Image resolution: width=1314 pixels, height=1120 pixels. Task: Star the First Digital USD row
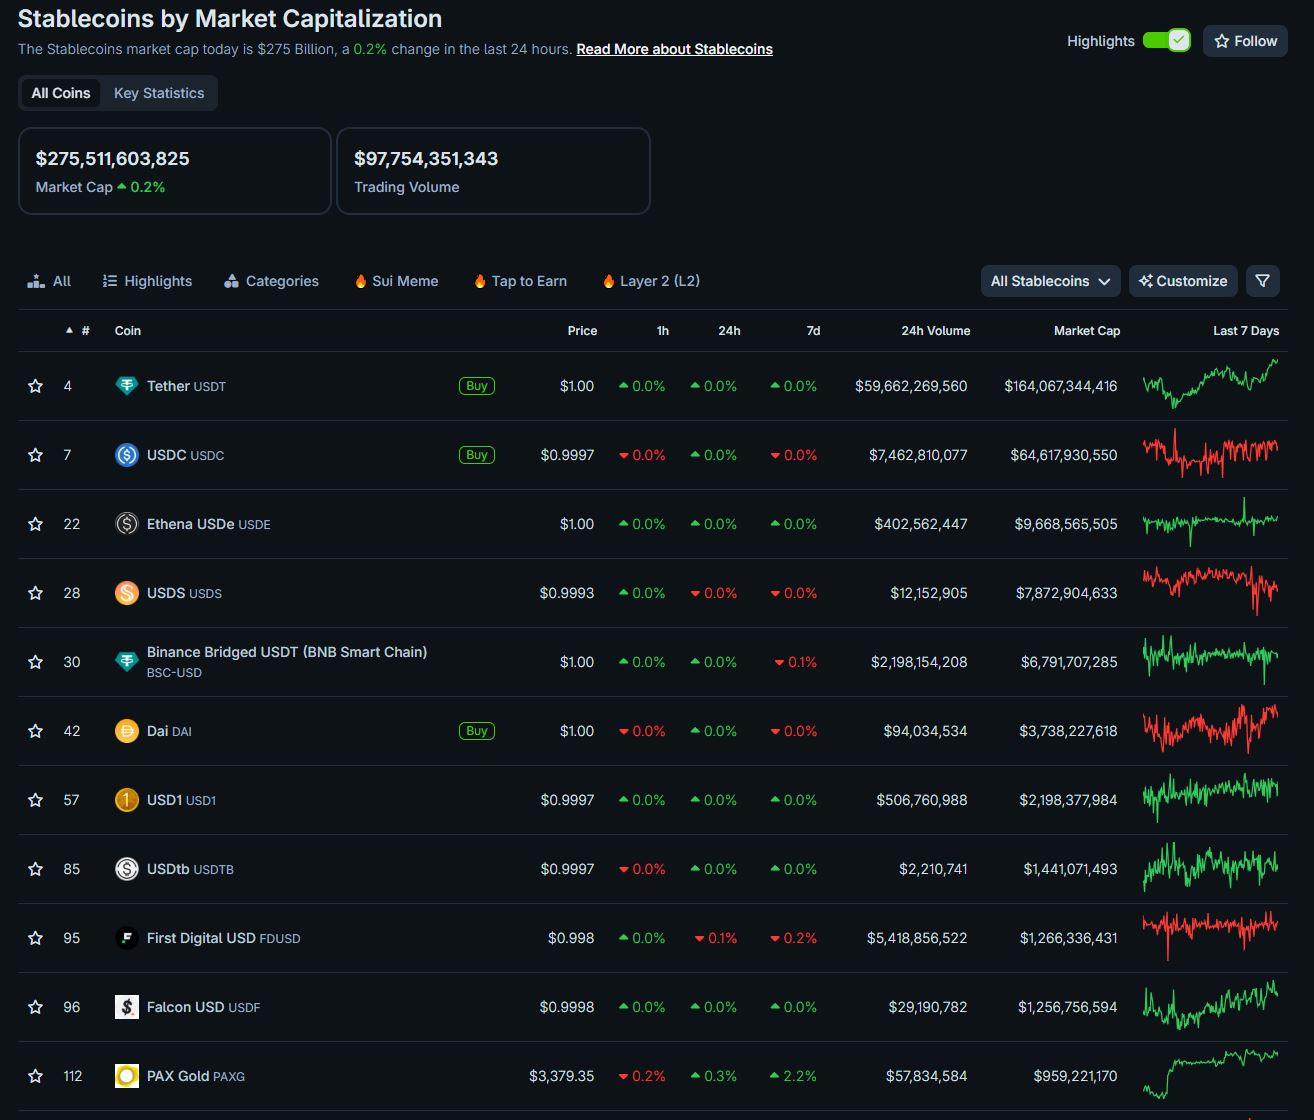(x=36, y=938)
